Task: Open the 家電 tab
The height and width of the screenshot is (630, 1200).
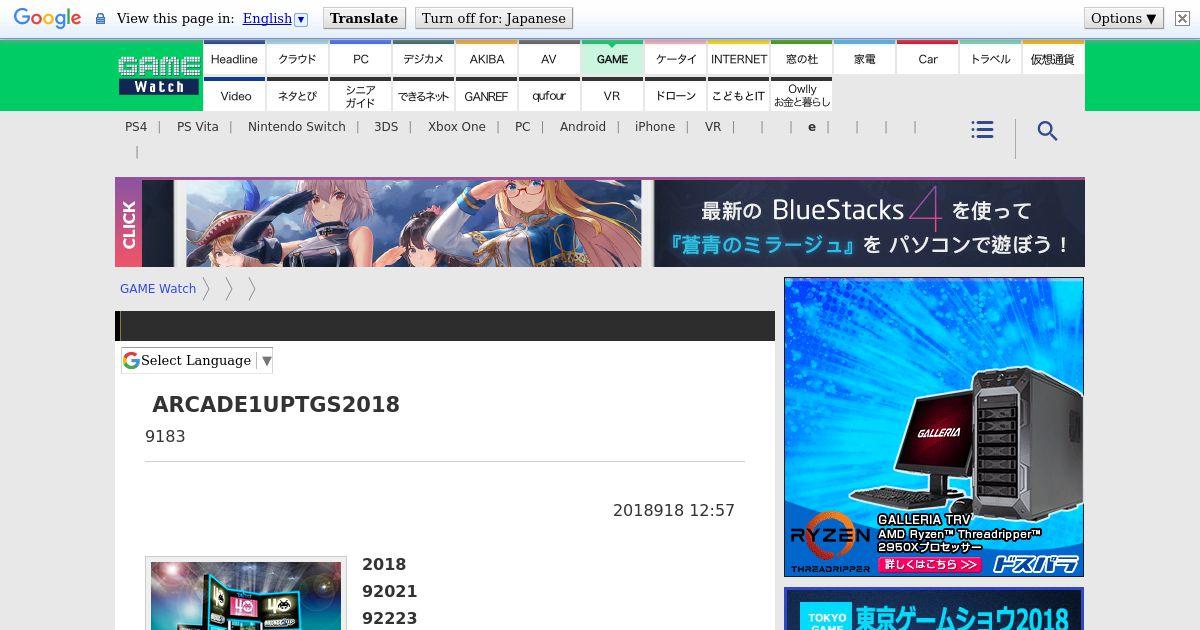Action: 864,59
